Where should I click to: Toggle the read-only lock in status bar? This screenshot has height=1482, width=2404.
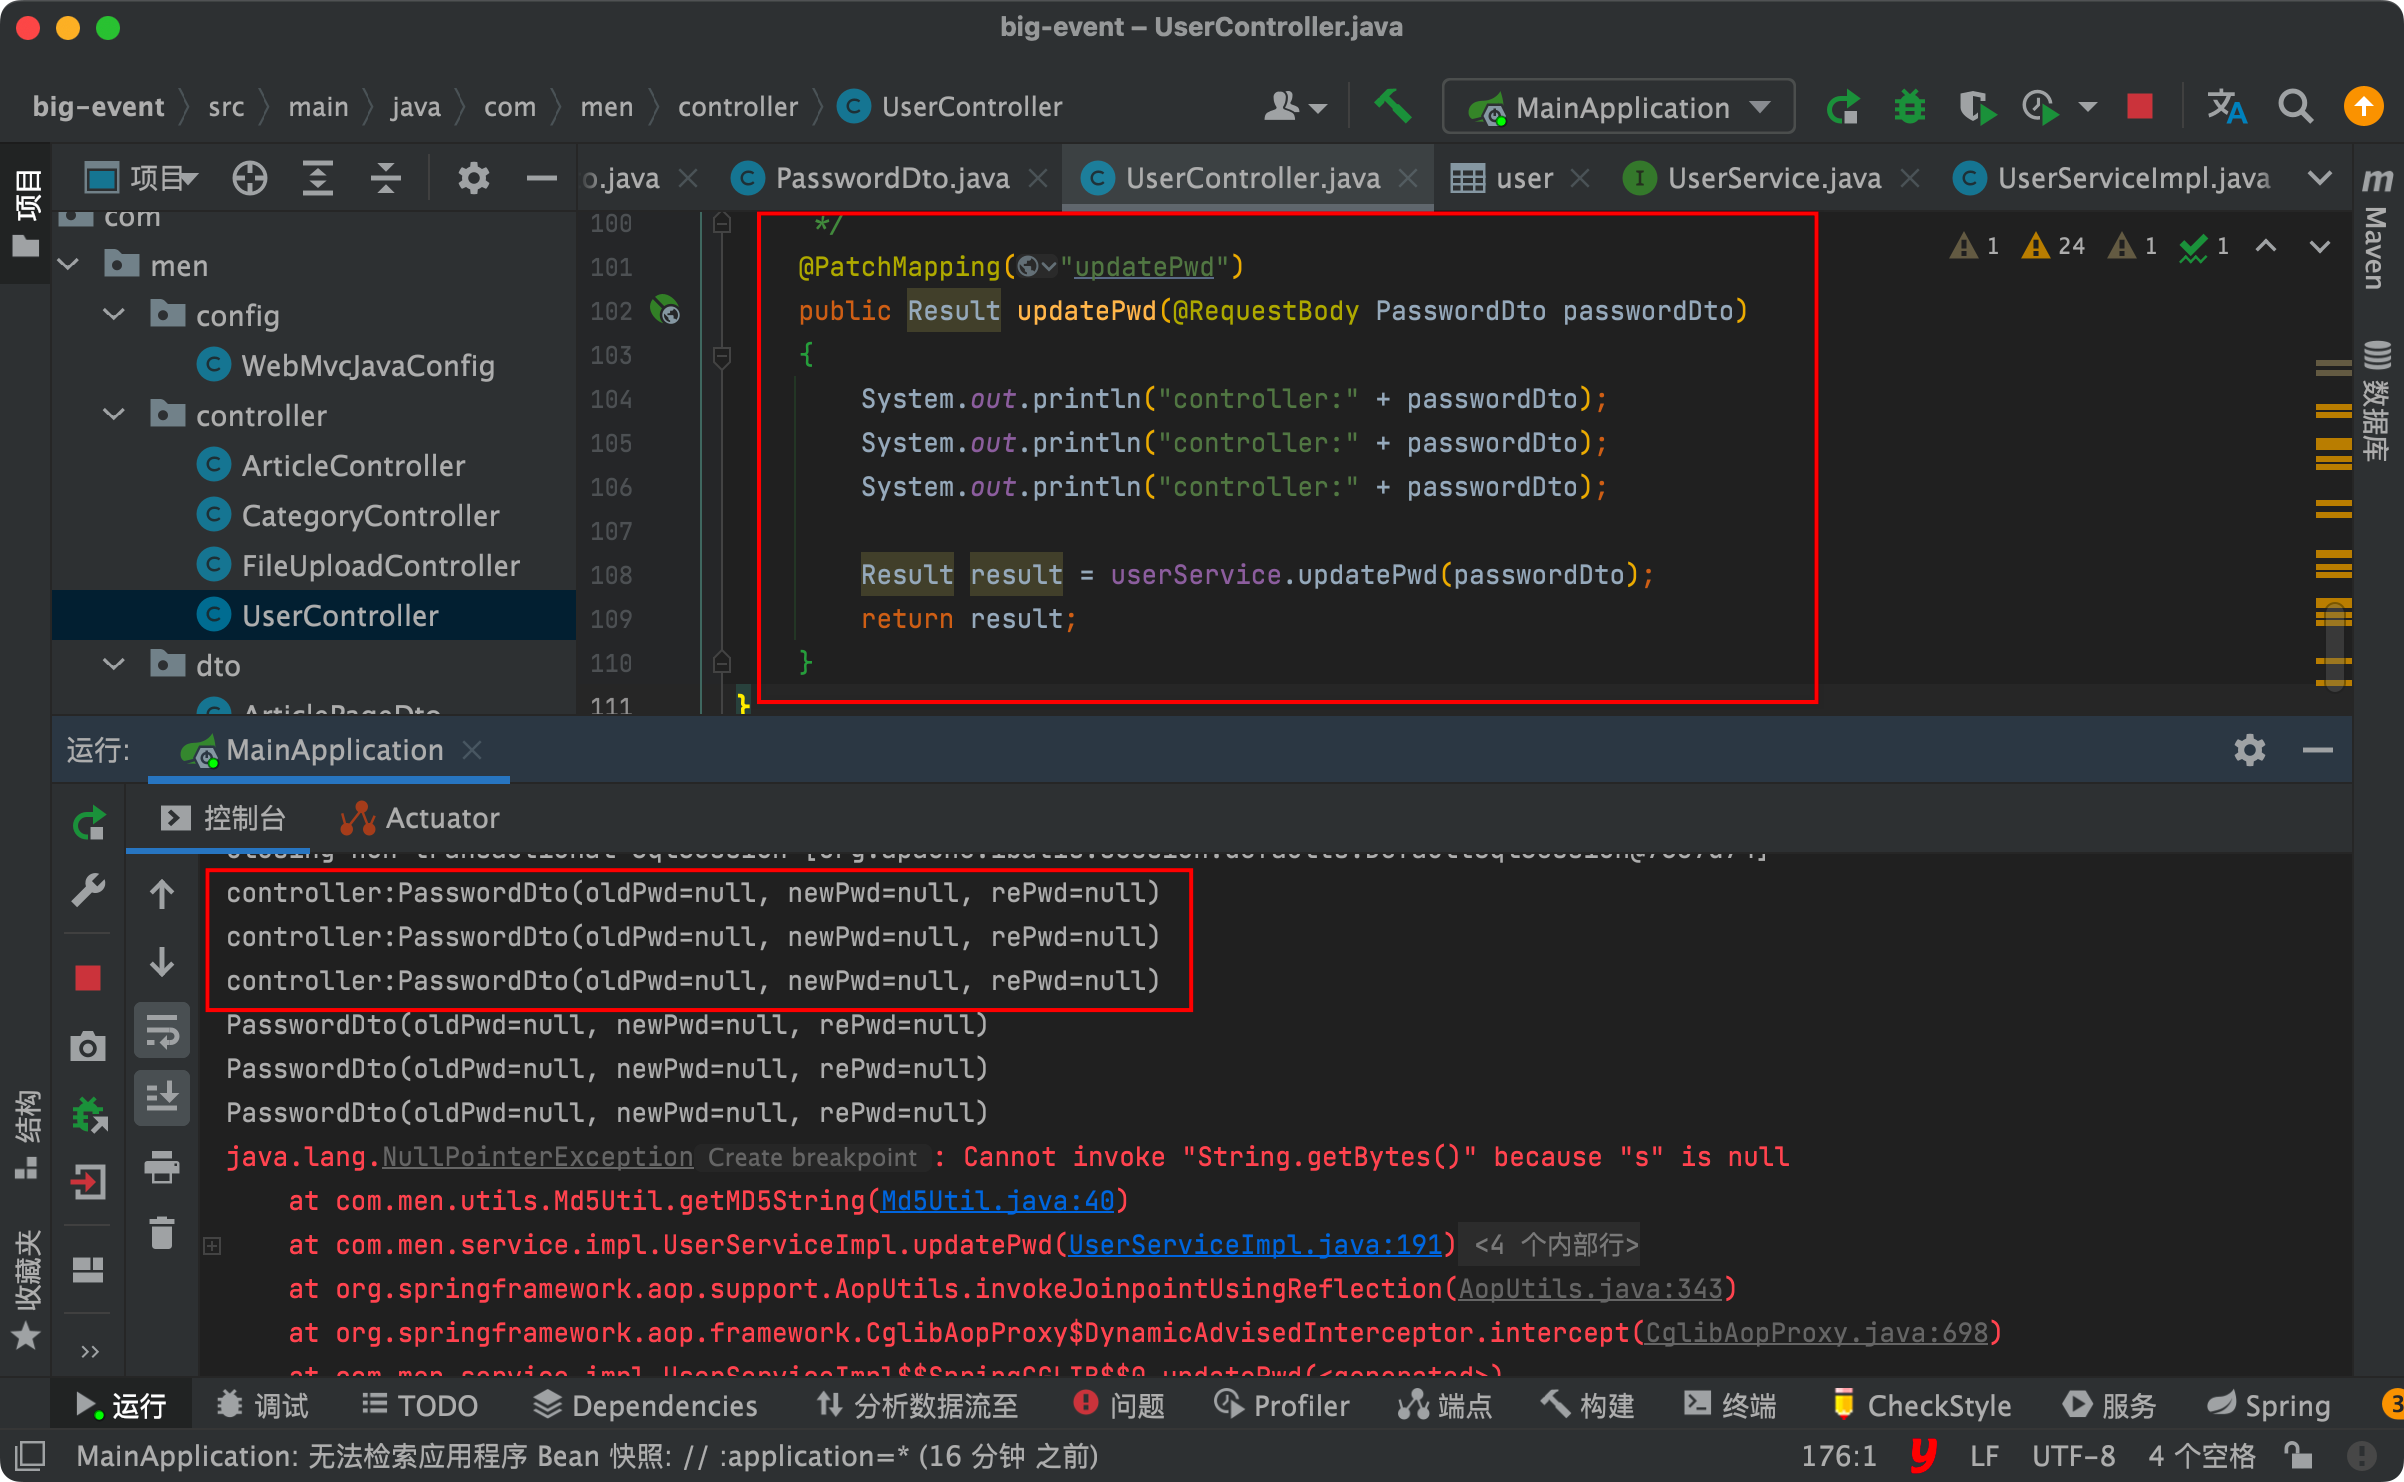click(2297, 1456)
